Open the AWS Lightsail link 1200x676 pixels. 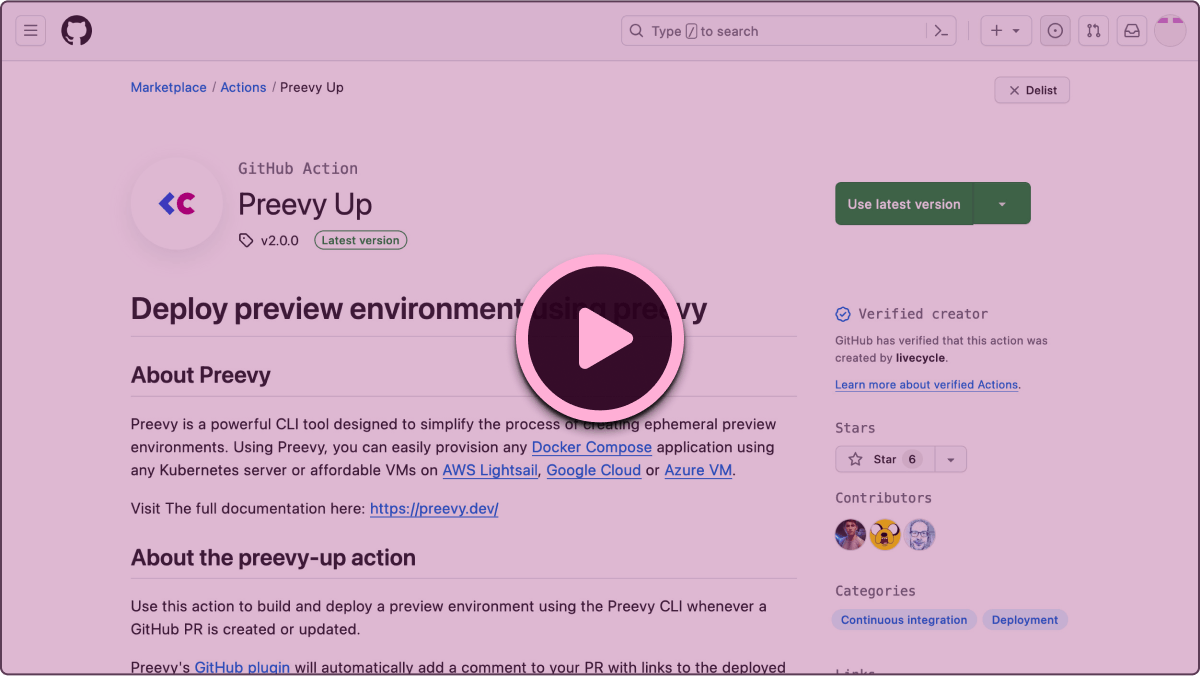point(491,470)
